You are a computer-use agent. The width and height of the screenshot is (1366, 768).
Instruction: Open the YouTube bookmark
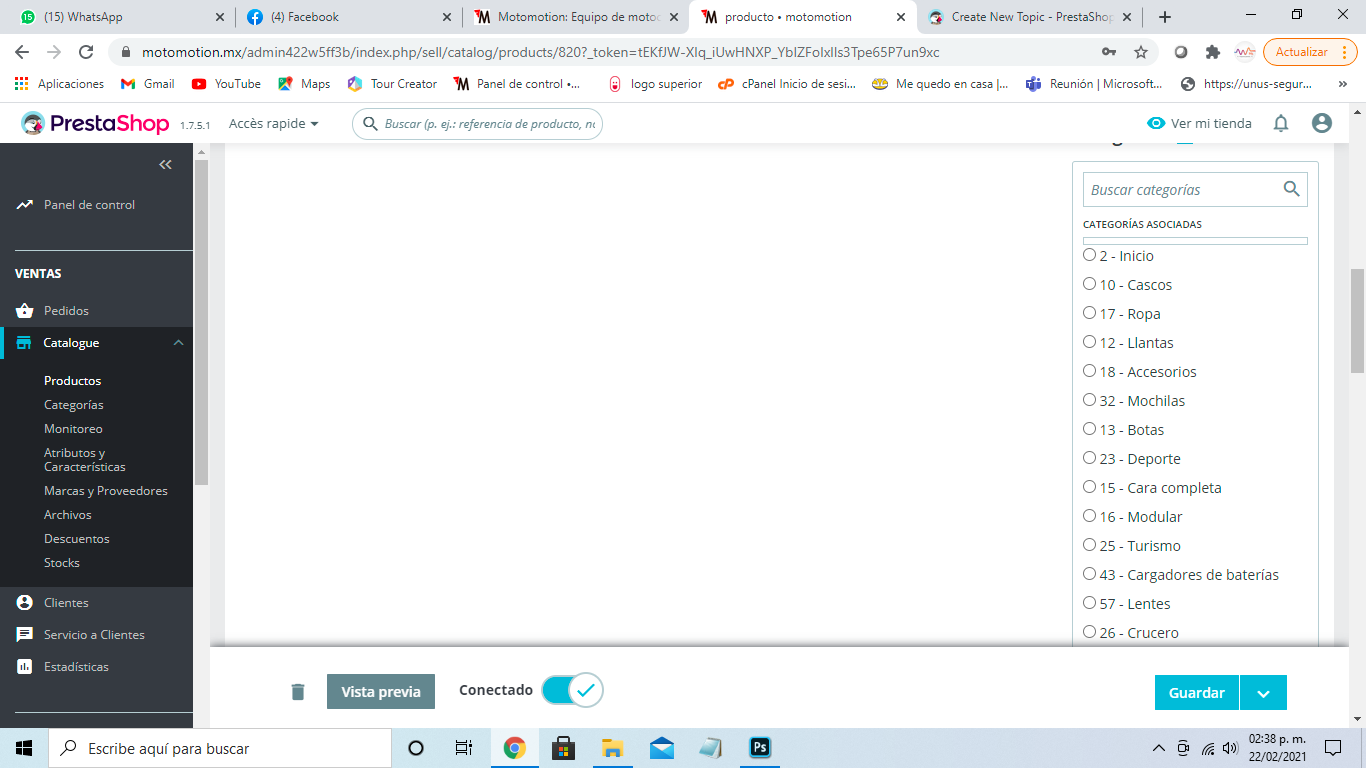pyautogui.click(x=226, y=84)
